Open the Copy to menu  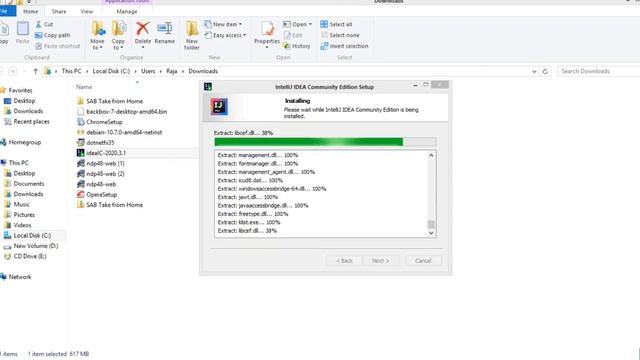118,36
